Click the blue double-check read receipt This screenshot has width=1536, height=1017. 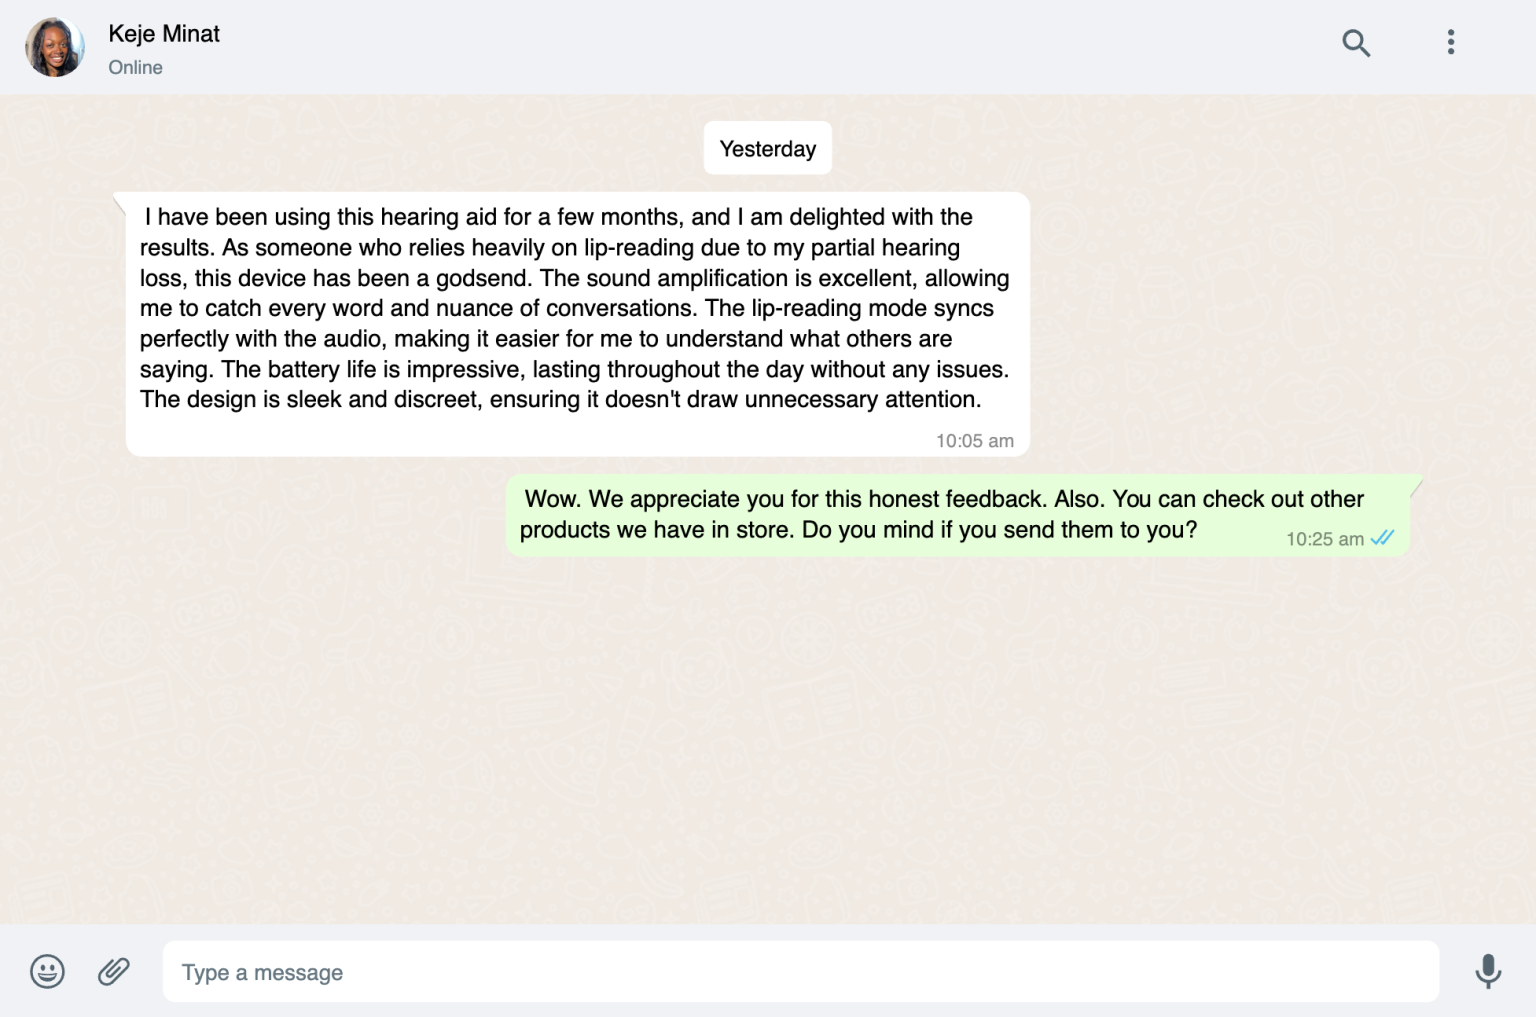click(1382, 538)
